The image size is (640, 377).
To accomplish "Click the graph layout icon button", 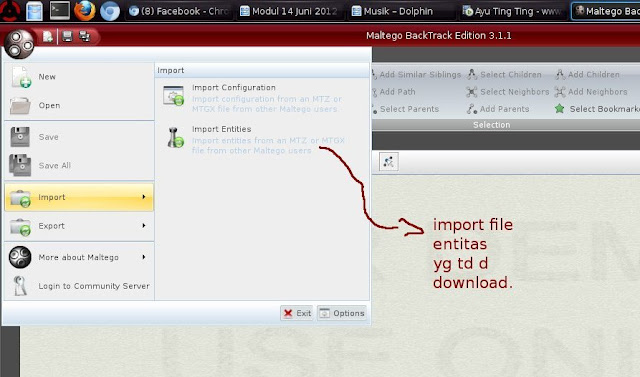I will tap(389, 162).
